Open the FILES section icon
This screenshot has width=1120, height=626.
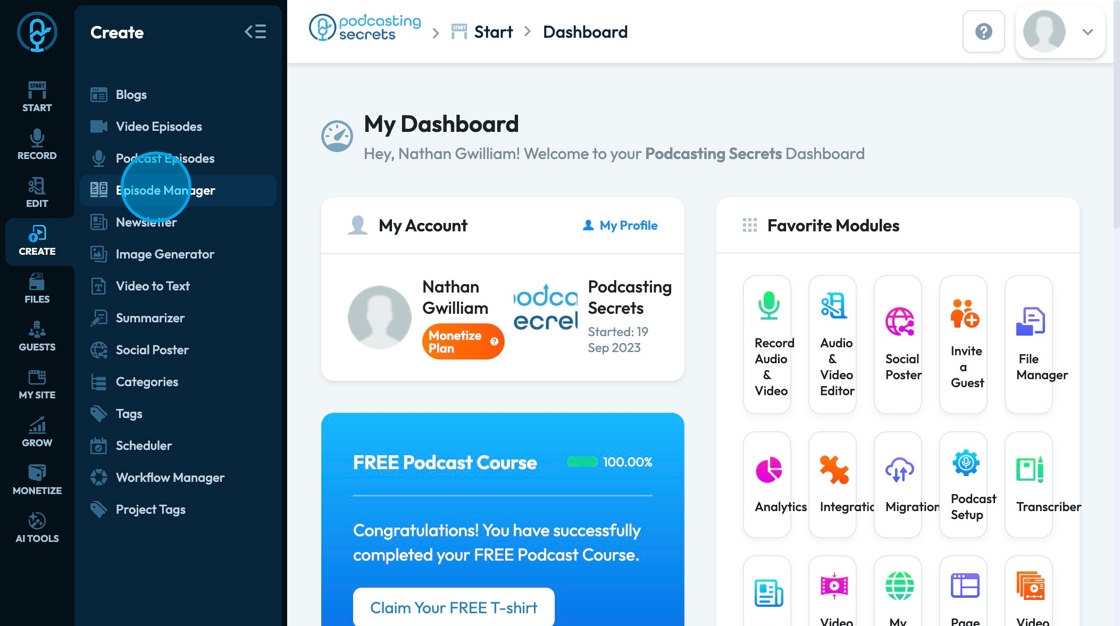[36, 282]
